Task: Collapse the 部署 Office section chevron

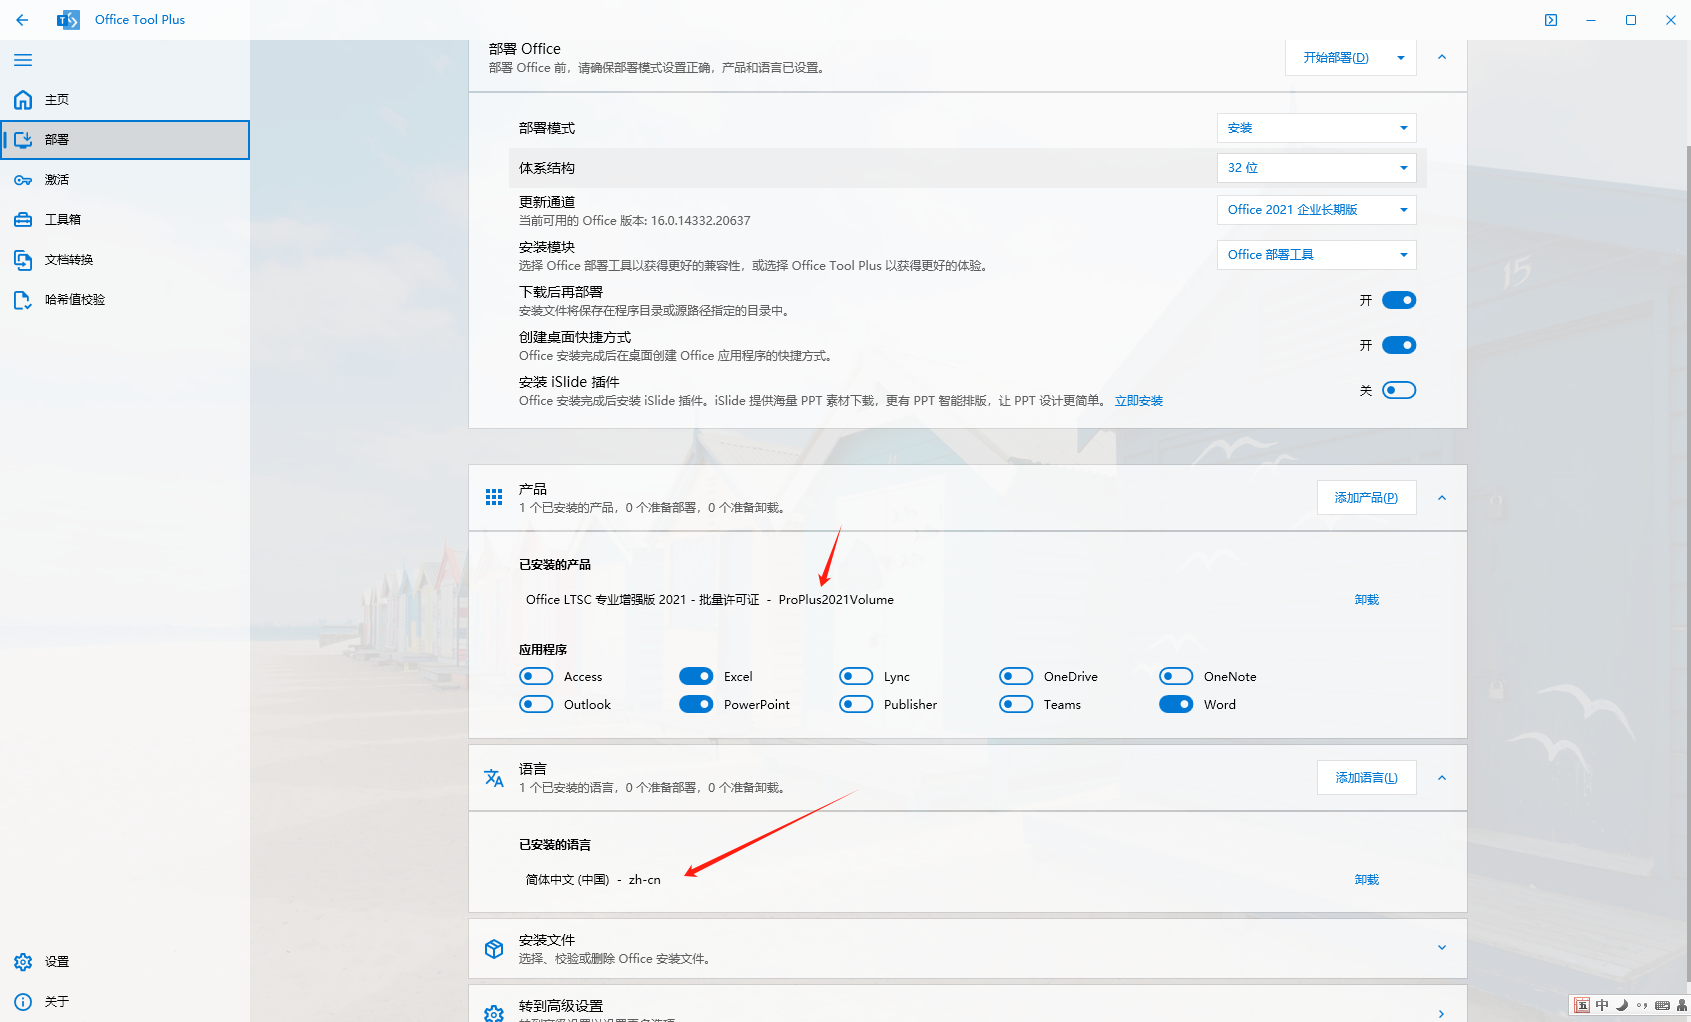Action: pyautogui.click(x=1442, y=57)
